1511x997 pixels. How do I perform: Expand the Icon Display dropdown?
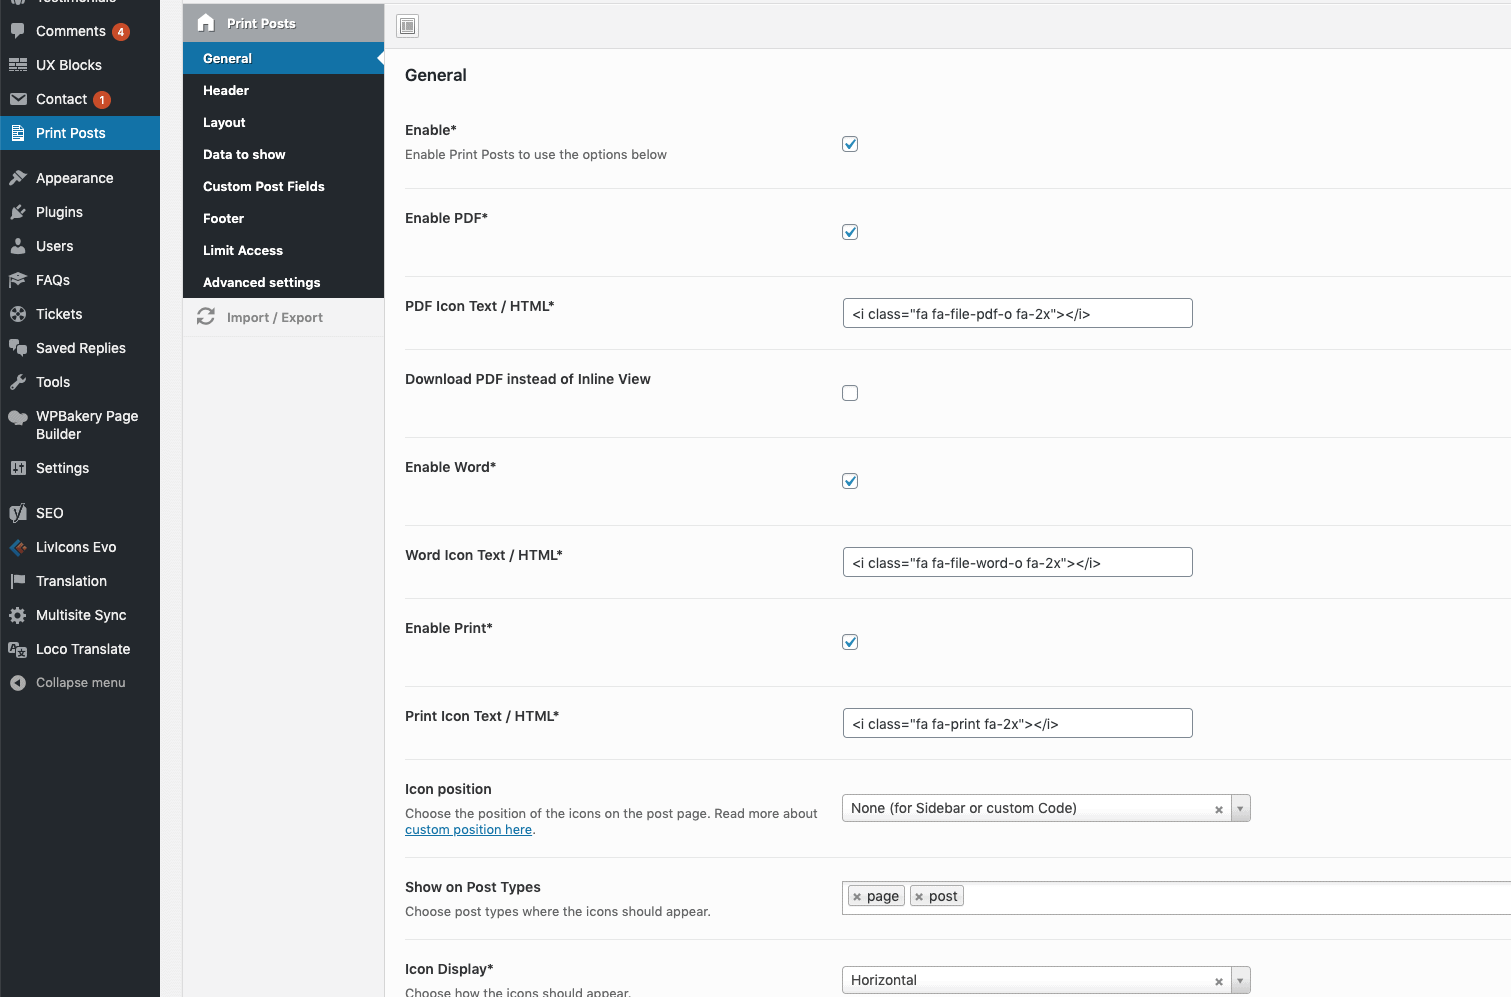coord(1240,980)
